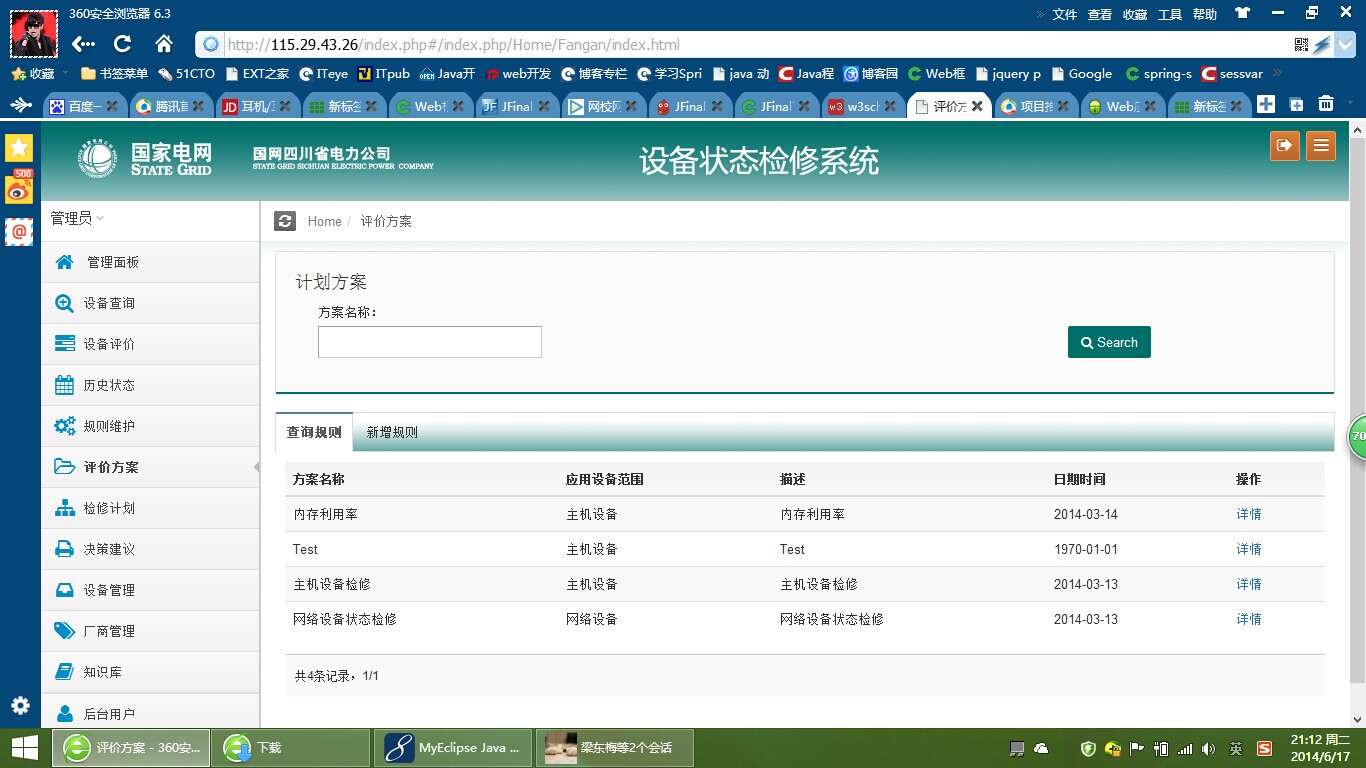Open tab list dropdown at tab bar end
The height and width of the screenshot is (768, 1366).
click(x=1351, y=104)
